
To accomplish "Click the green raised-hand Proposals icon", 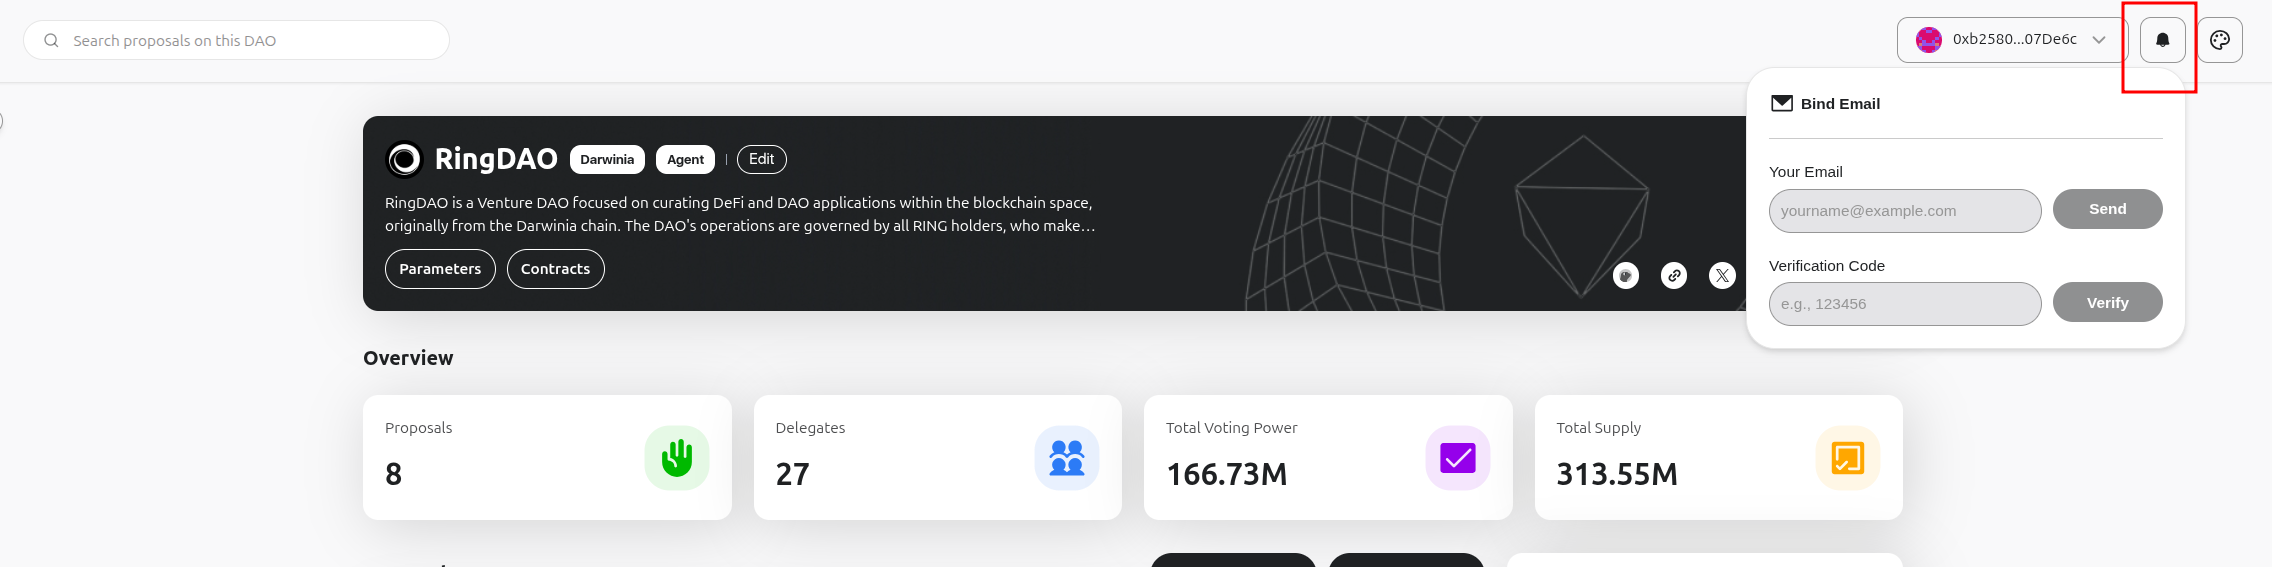I will pyautogui.click(x=677, y=458).
